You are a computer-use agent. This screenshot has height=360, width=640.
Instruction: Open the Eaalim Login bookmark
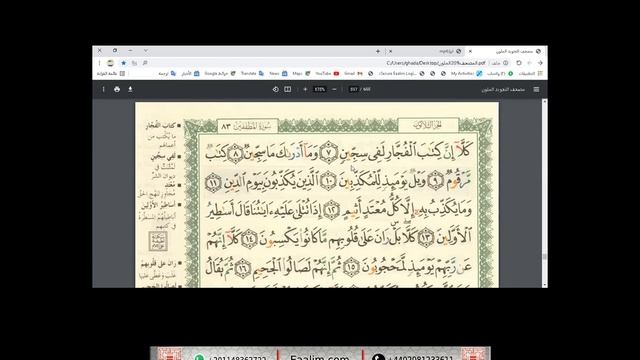coord(402,73)
